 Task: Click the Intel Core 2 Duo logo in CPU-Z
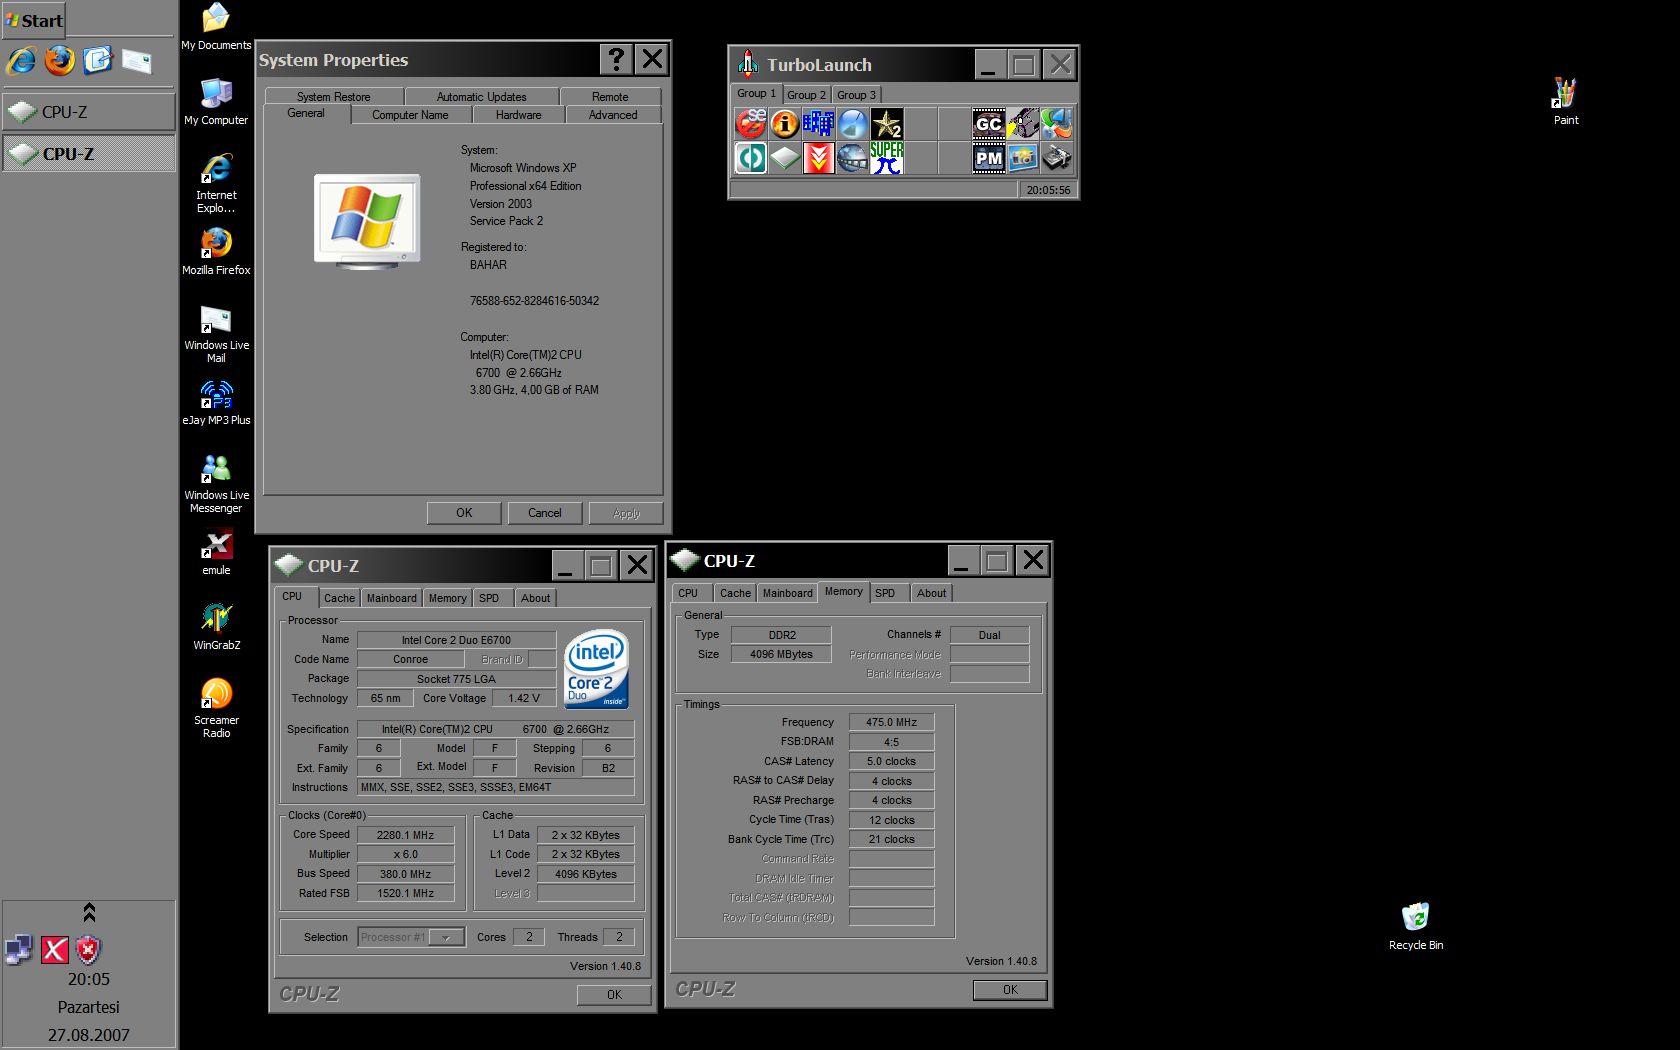tap(596, 668)
